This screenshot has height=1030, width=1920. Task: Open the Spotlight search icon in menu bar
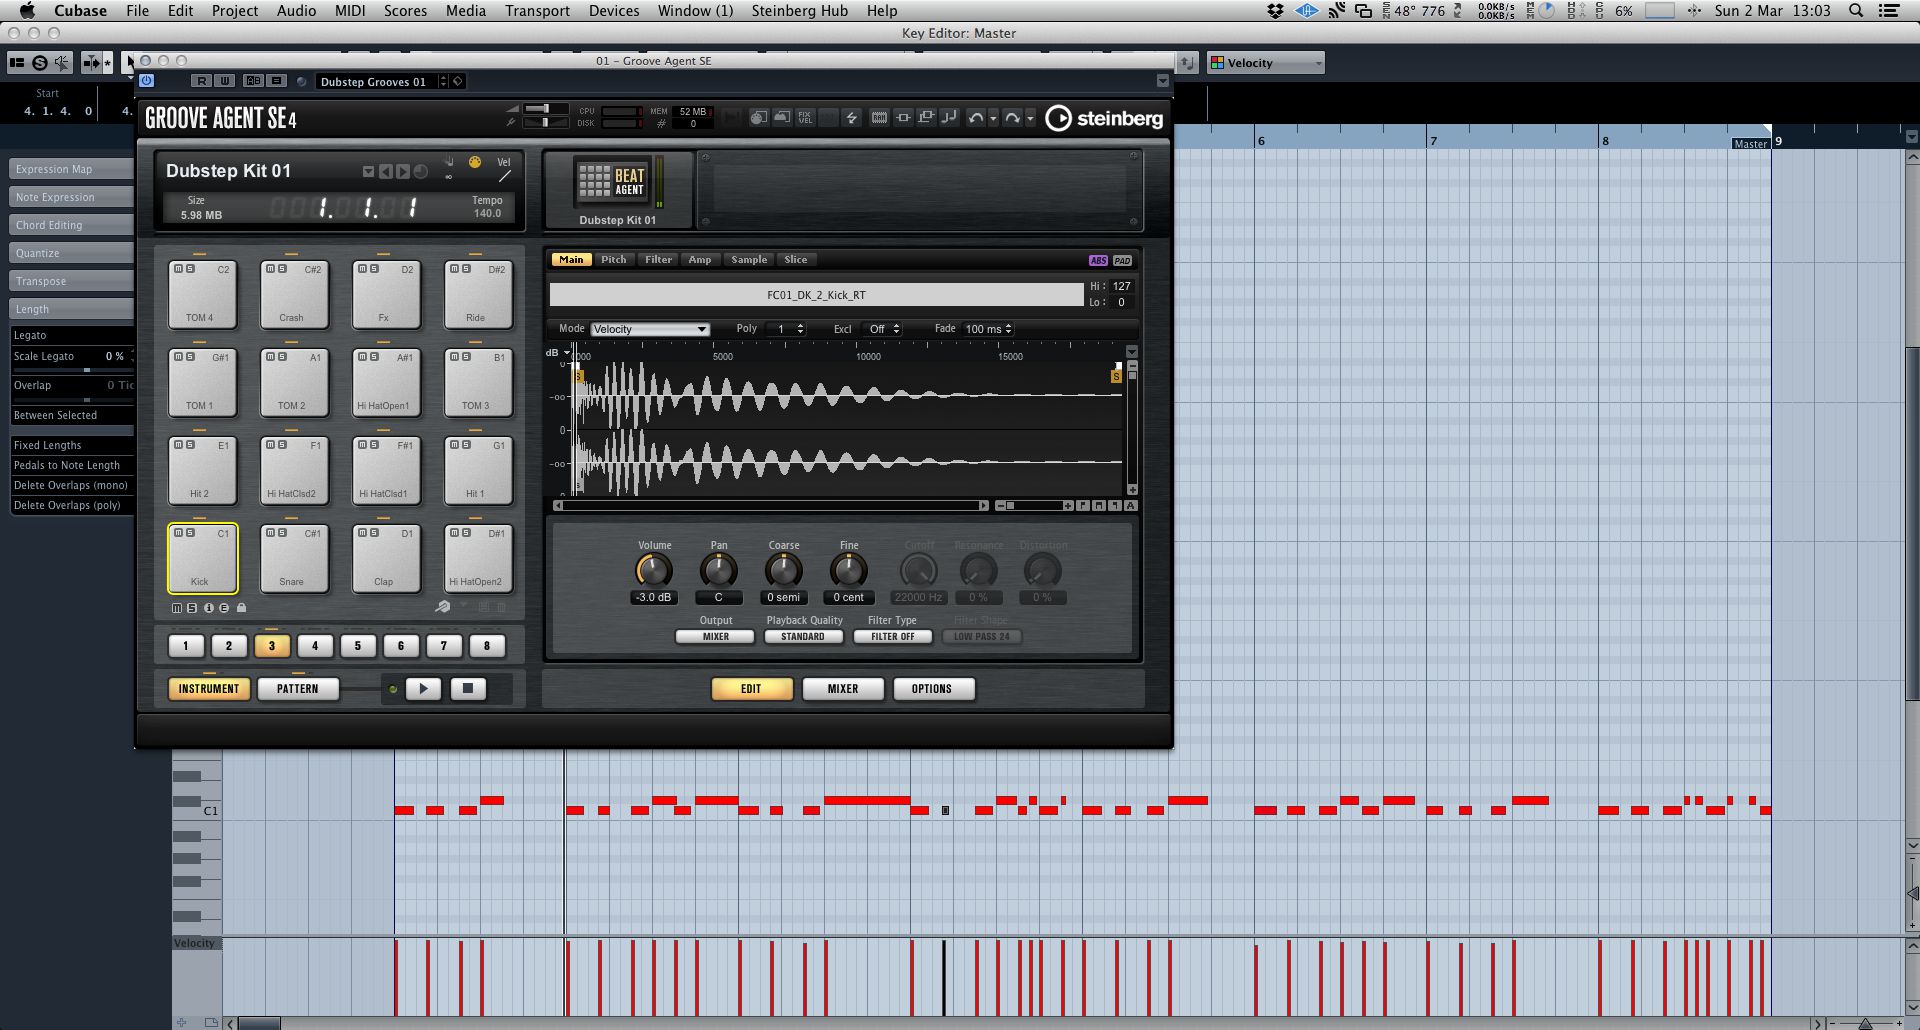coord(1856,11)
